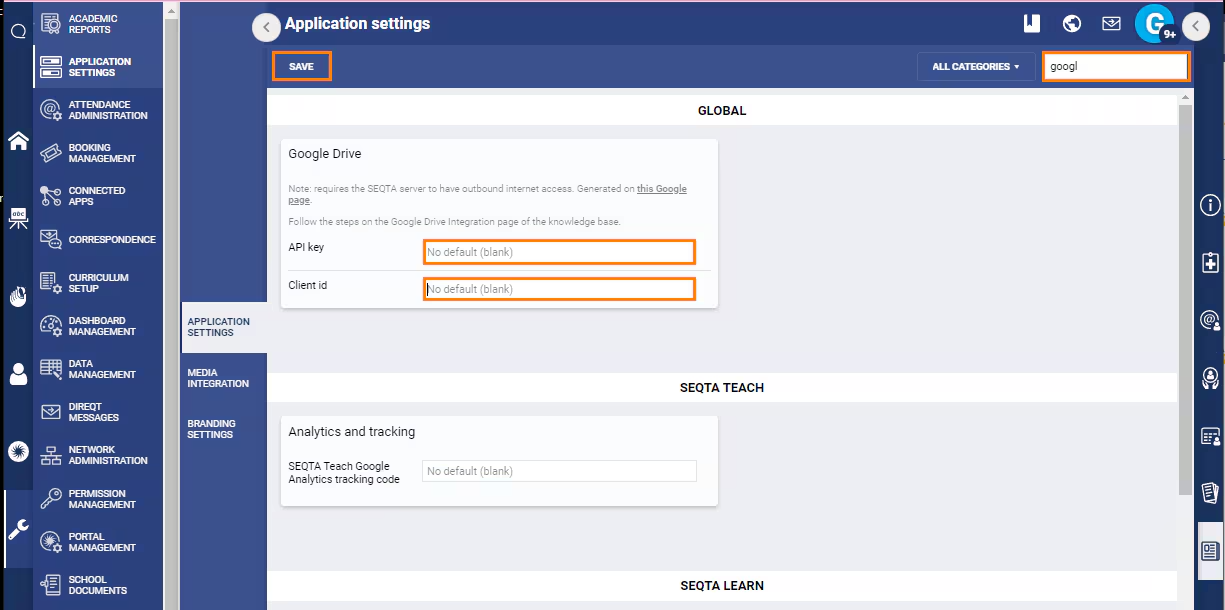
Task: Open Booking Management
Action: click(98, 153)
